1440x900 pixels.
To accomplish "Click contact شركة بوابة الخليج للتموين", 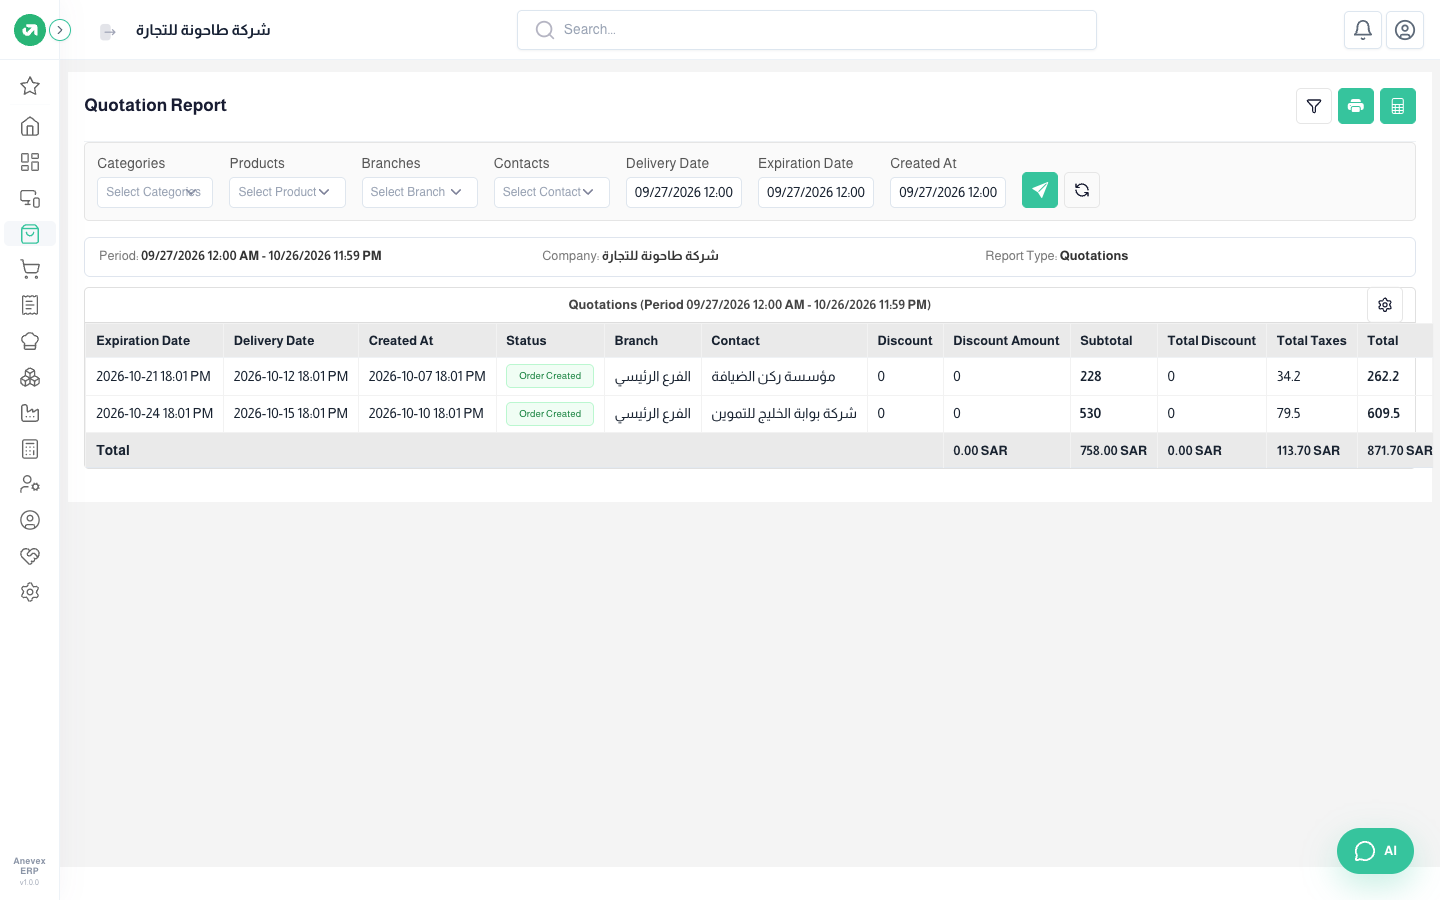I will [x=784, y=413].
